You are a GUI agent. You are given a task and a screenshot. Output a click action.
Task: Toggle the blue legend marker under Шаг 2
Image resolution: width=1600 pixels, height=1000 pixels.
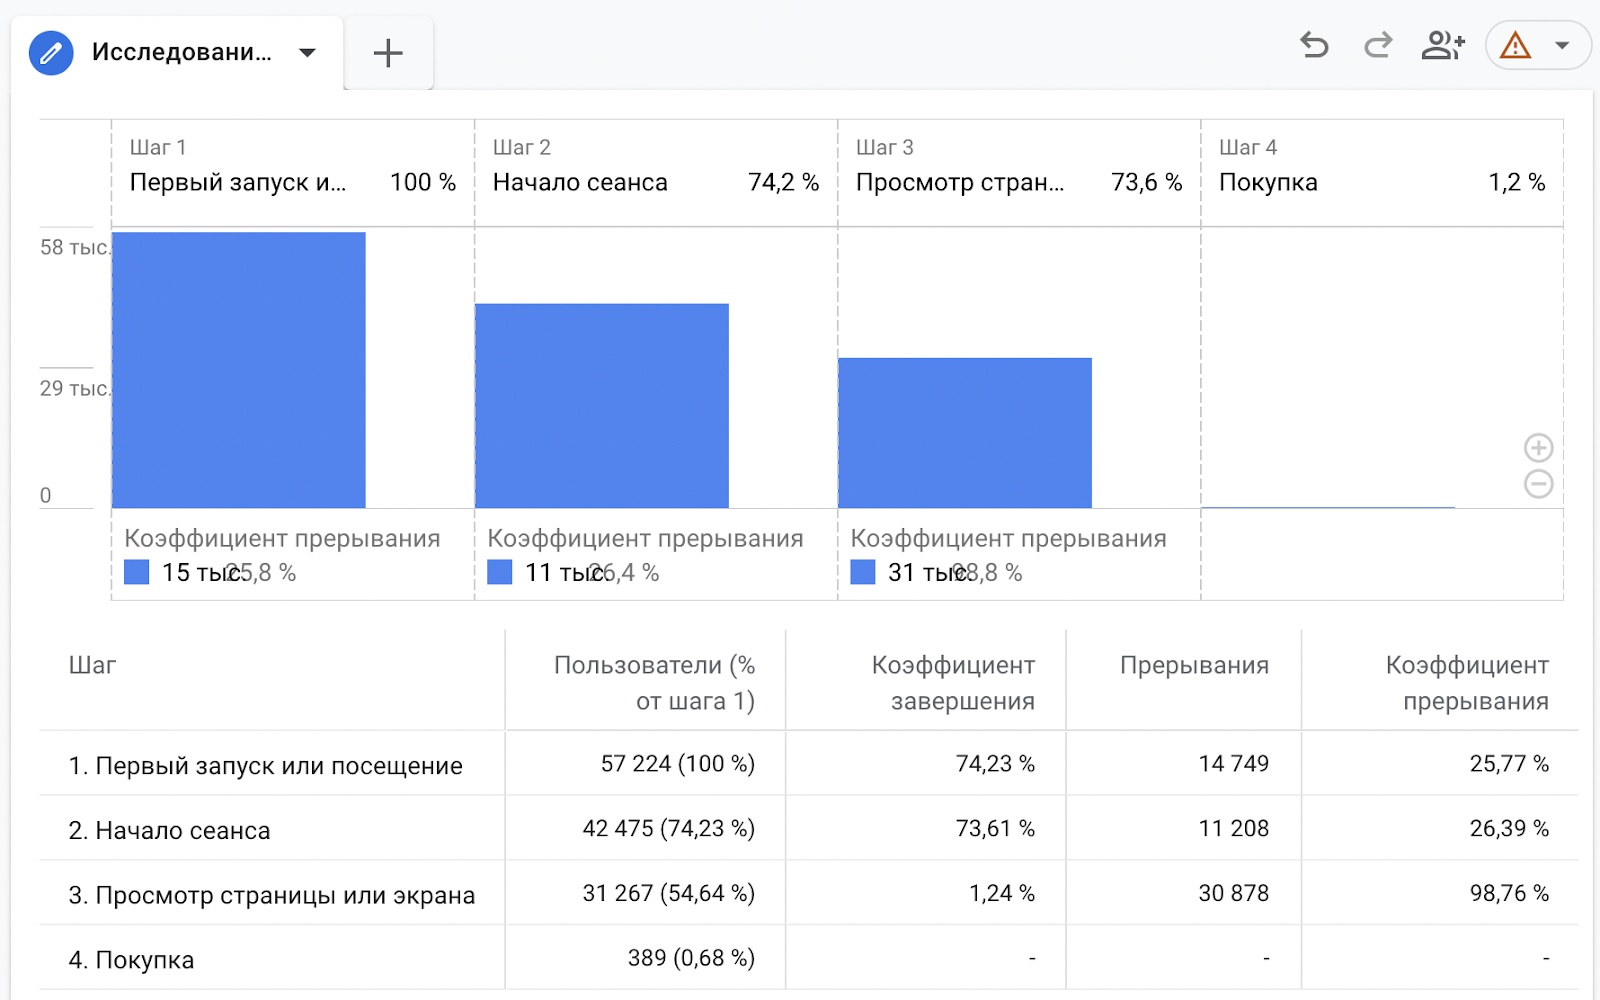[498, 572]
